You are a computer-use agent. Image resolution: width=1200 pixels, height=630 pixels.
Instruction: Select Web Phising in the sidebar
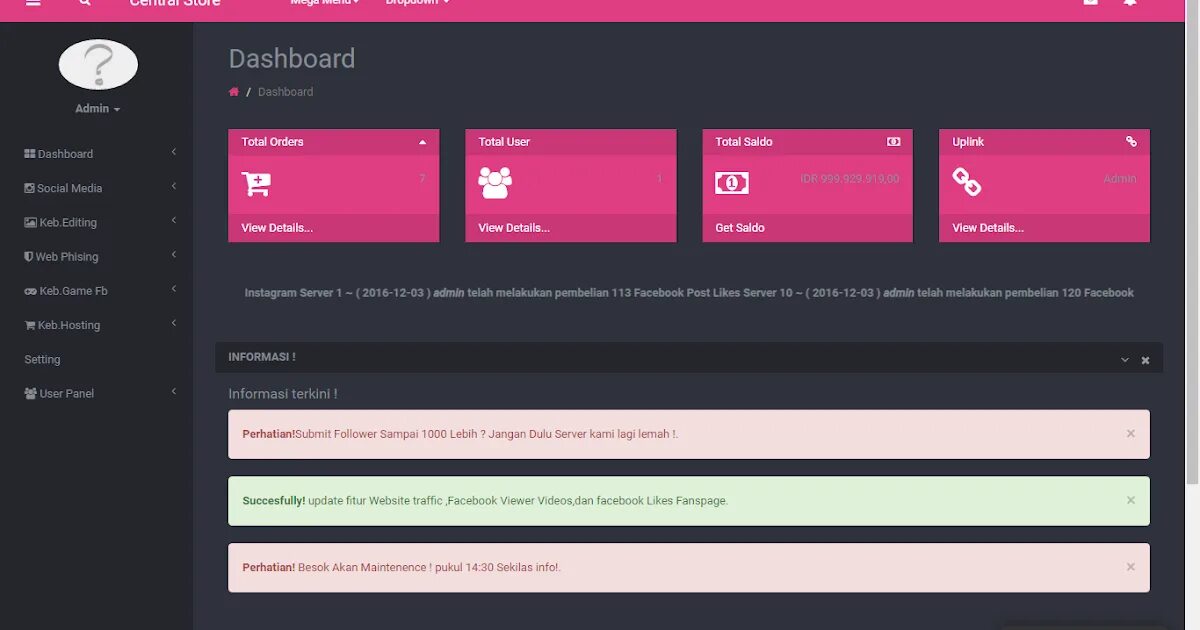click(x=67, y=257)
